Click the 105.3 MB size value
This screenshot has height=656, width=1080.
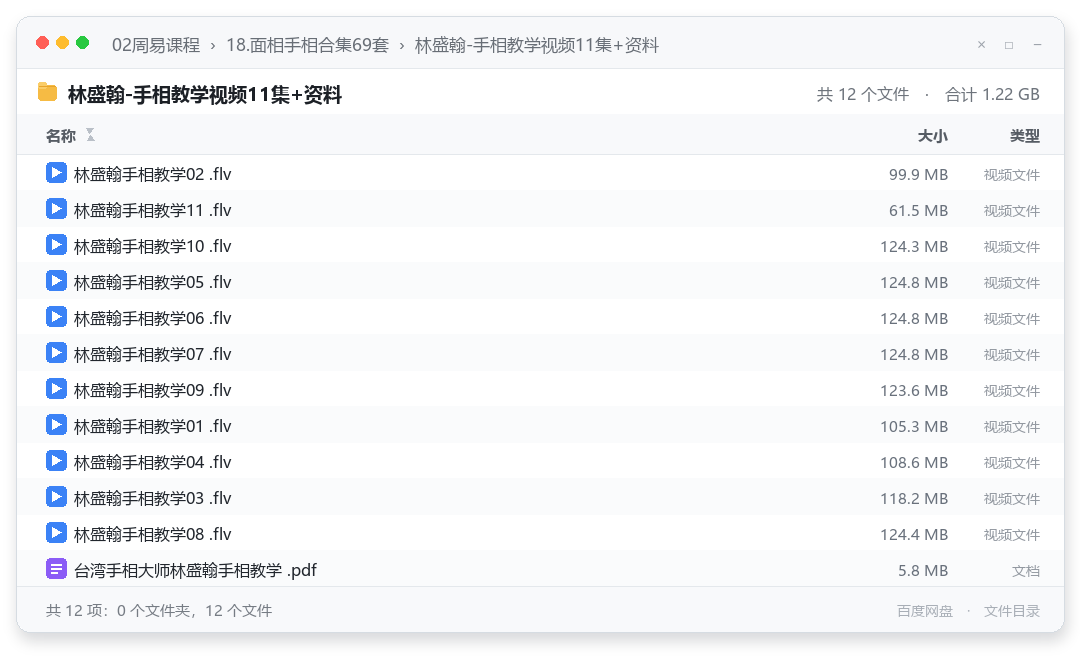[x=914, y=426]
